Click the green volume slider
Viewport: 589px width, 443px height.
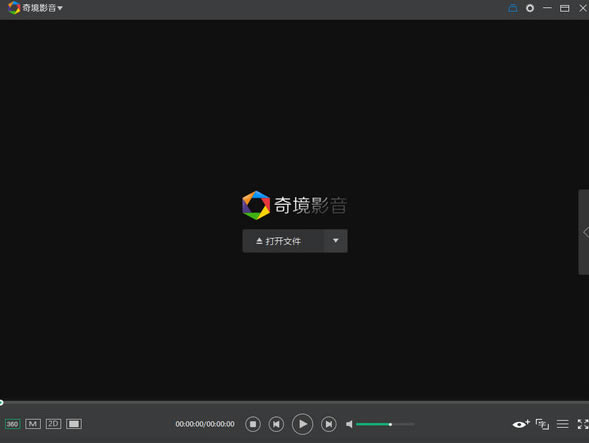[385, 424]
